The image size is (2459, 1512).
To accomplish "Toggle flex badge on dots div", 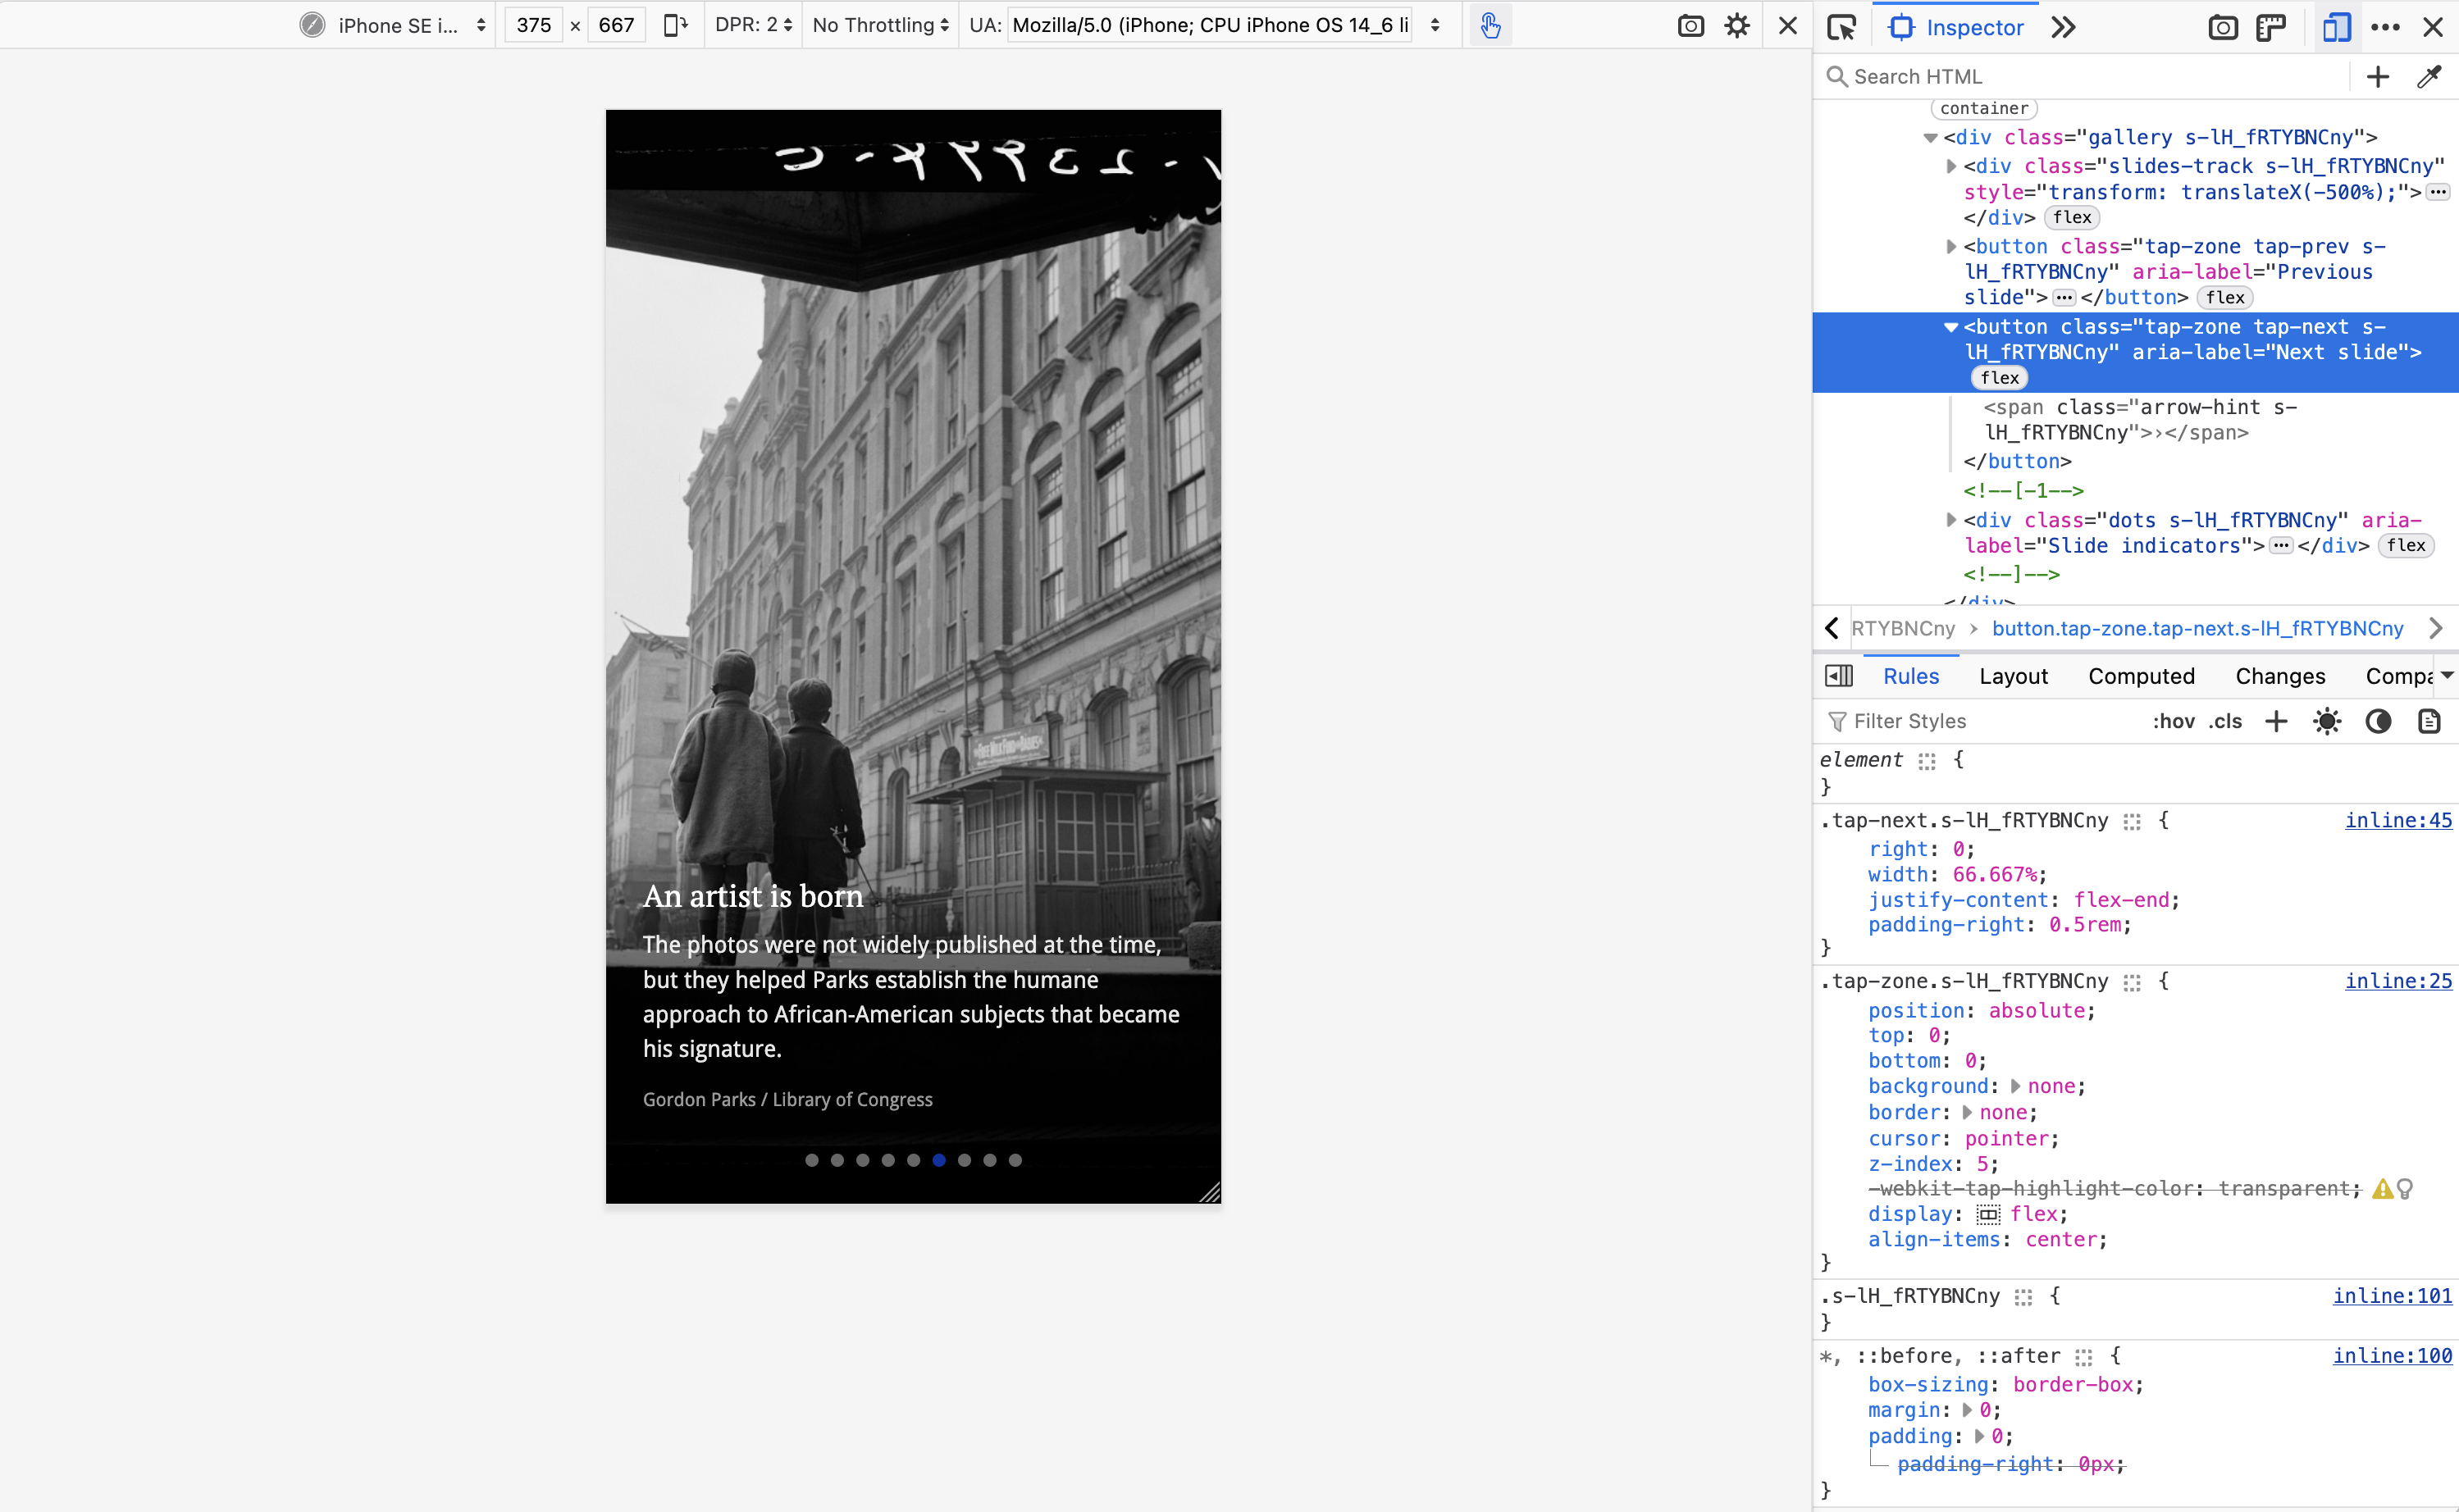I will click(x=2405, y=545).
